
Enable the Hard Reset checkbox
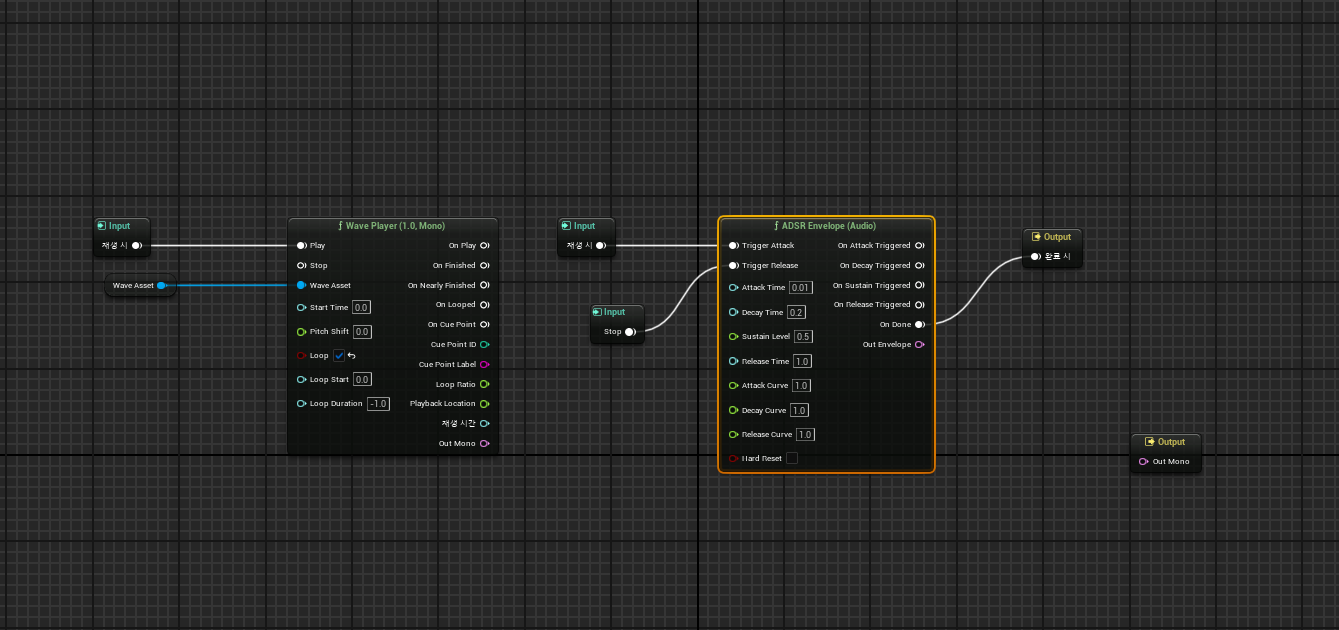792,458
